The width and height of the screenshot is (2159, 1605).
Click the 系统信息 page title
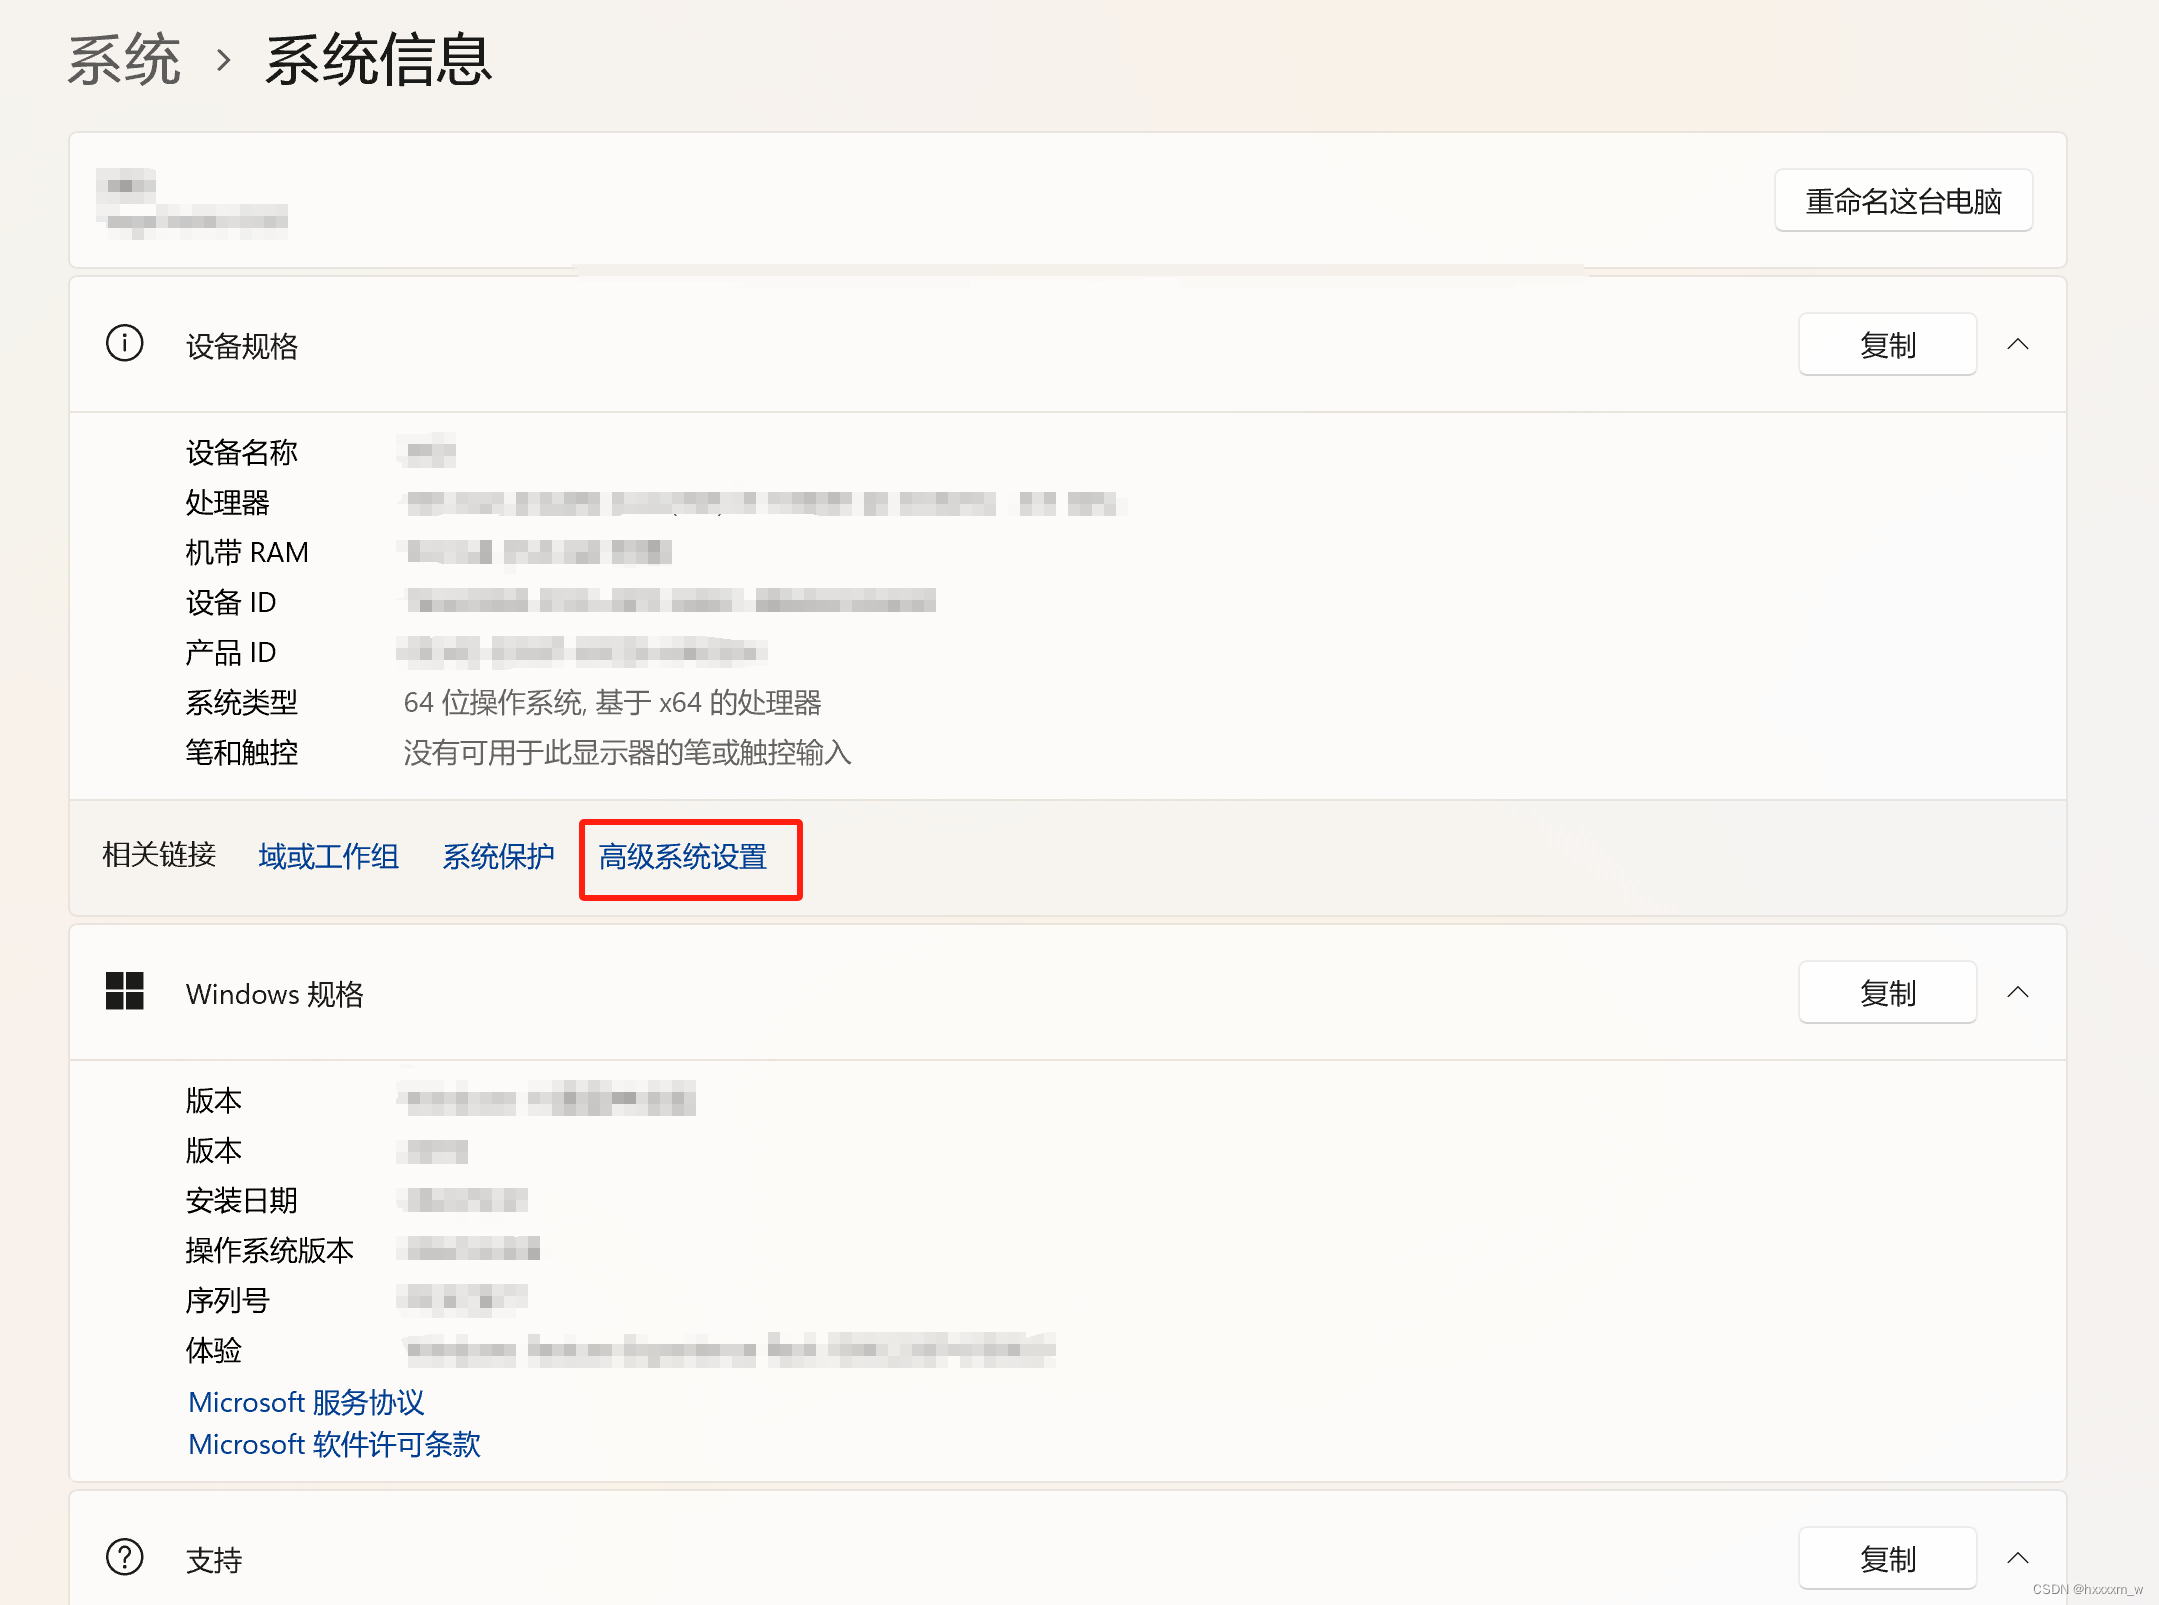click(x=379, y=60)
